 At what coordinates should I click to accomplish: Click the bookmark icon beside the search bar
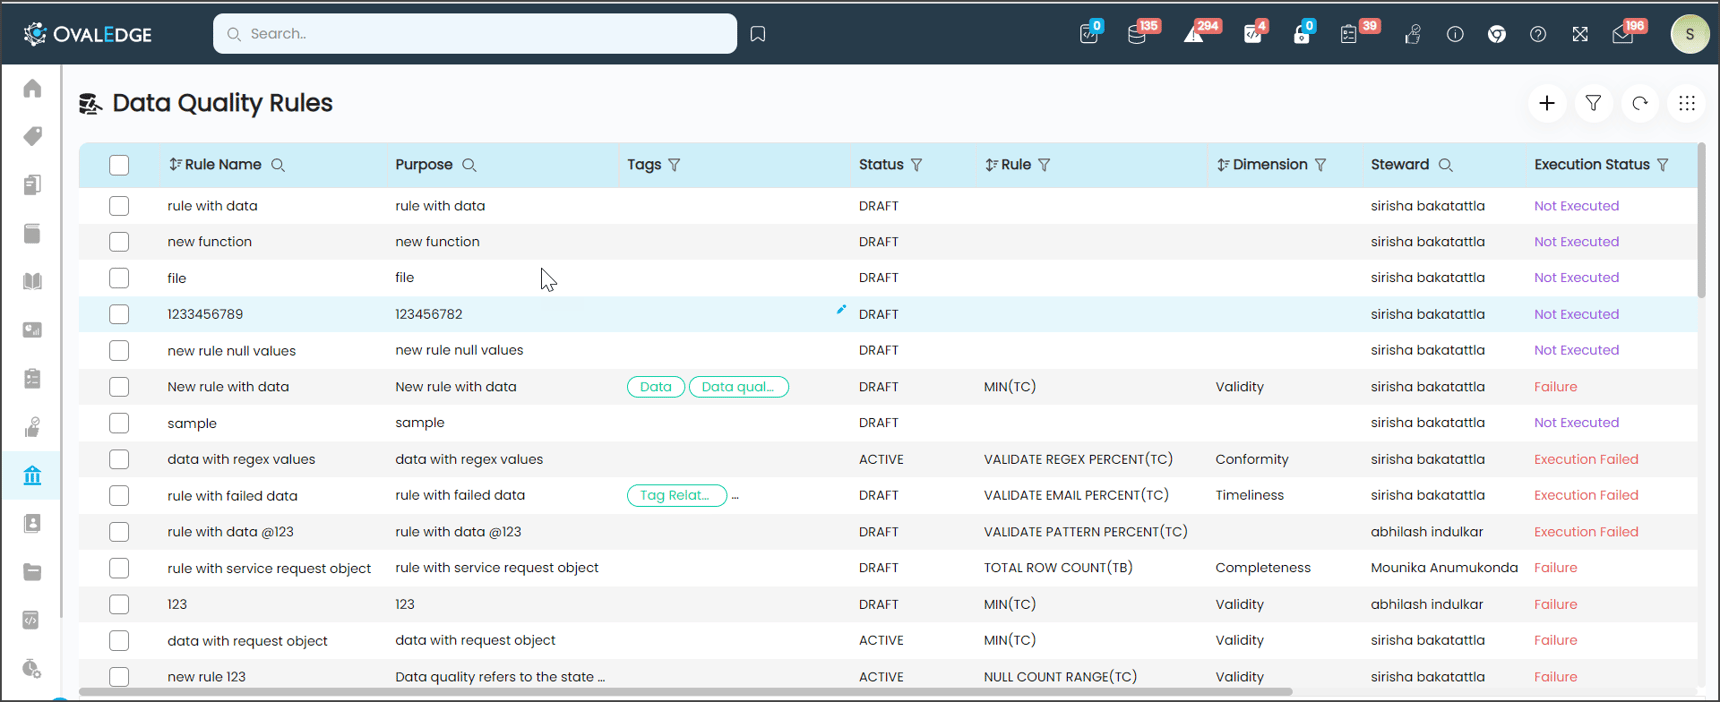tap(758, 34)
